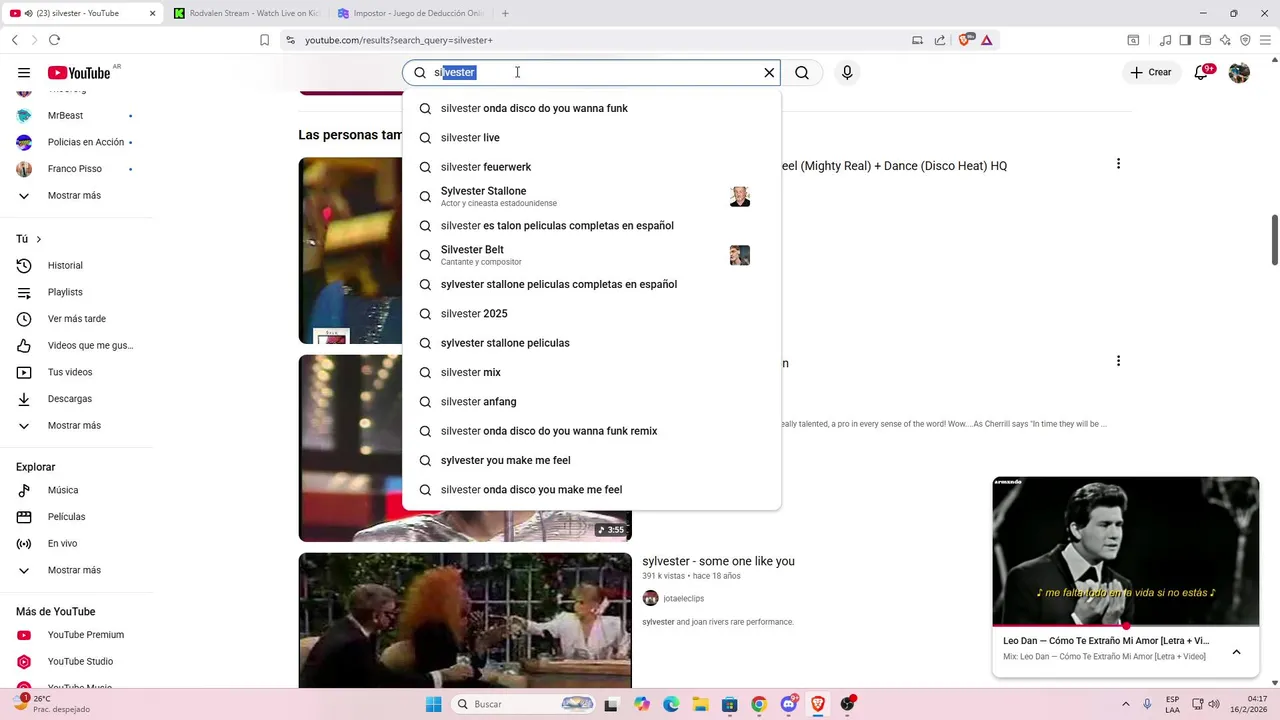Expand the Leo Dan miniplayer chevron
The width and height of the screenshot is (1280, 720).
1236,652
